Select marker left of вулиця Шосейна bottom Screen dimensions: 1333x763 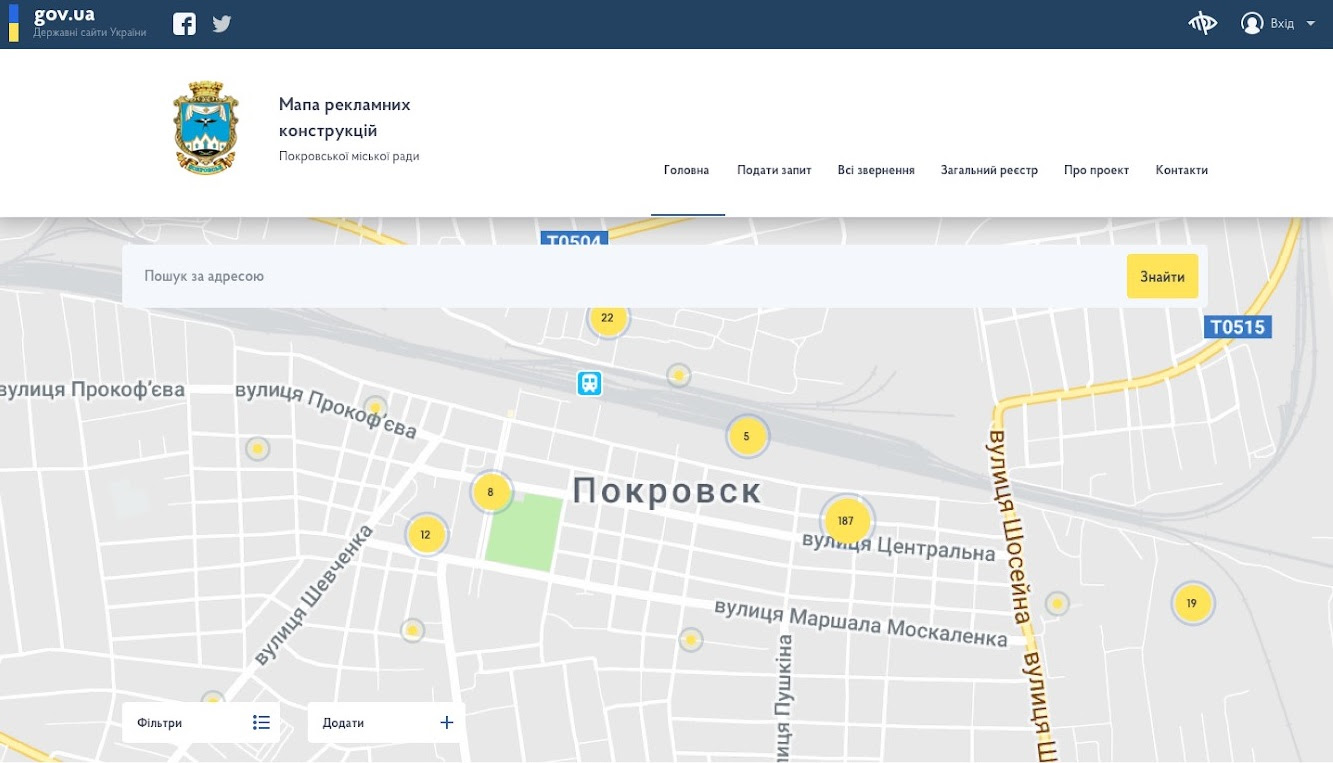coord(1057,604)
